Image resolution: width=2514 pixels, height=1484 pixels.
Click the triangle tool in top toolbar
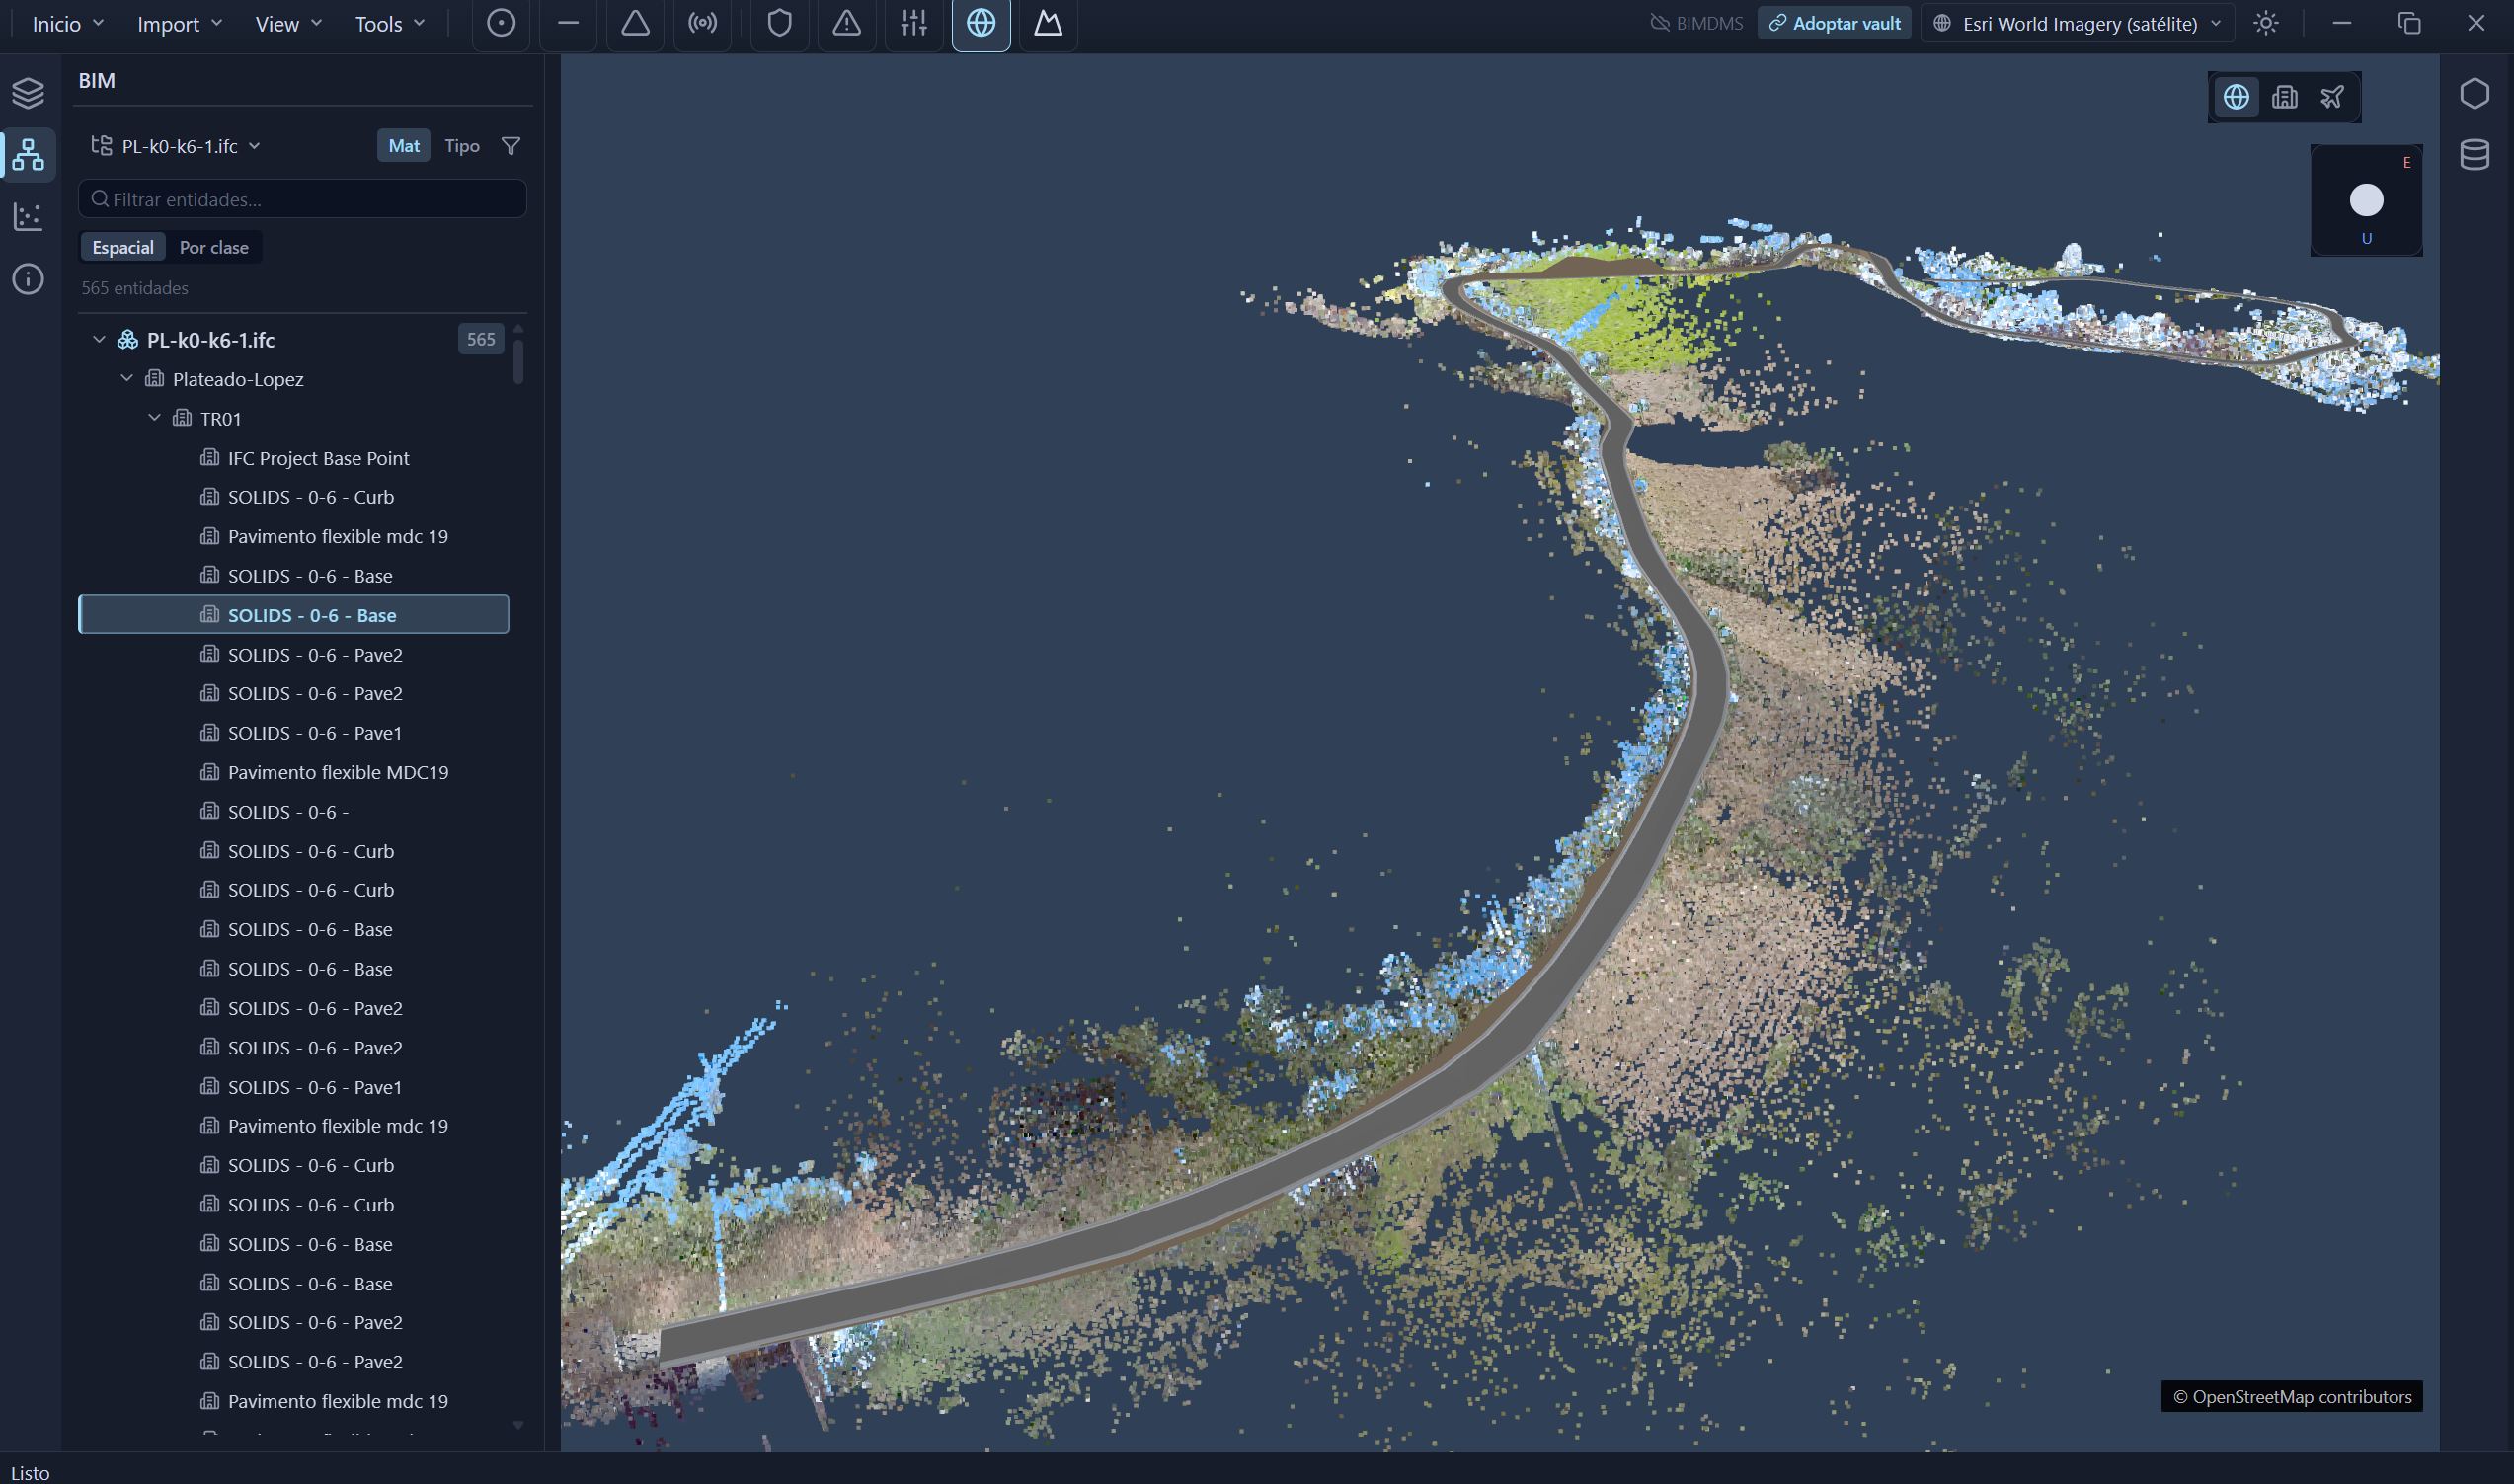(x=635, y=23)
